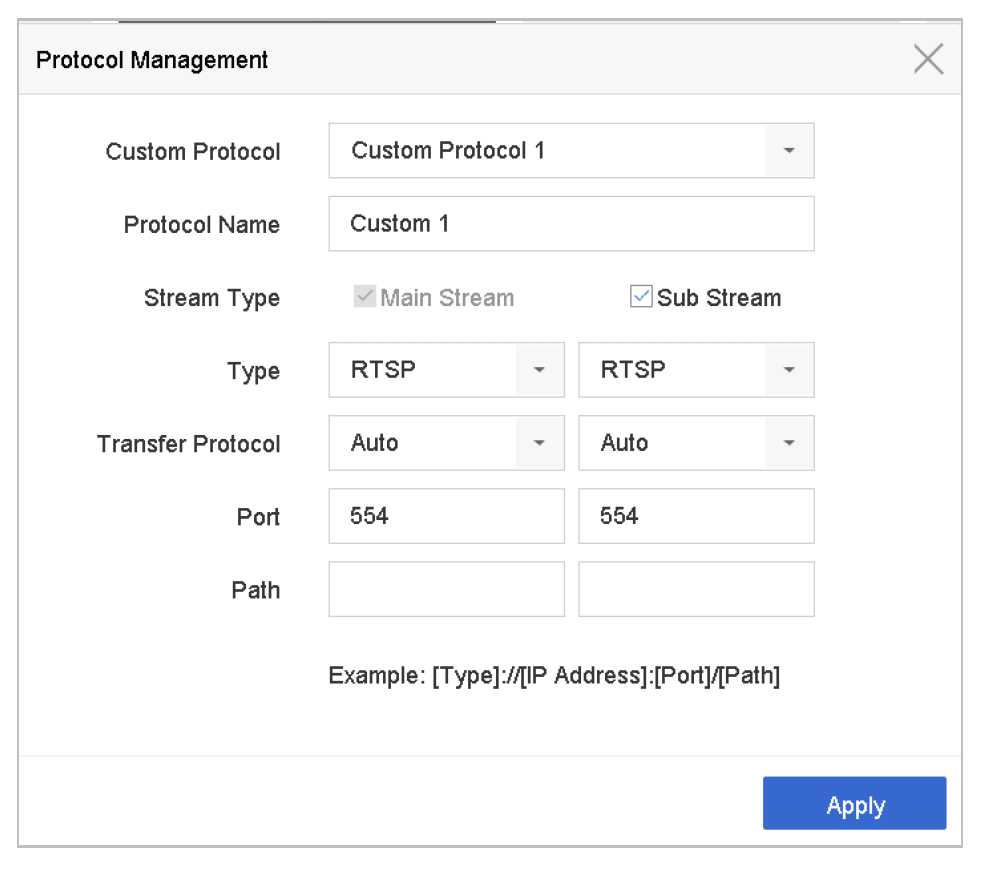Click the sub stream Port field

[x=696, y=516]
